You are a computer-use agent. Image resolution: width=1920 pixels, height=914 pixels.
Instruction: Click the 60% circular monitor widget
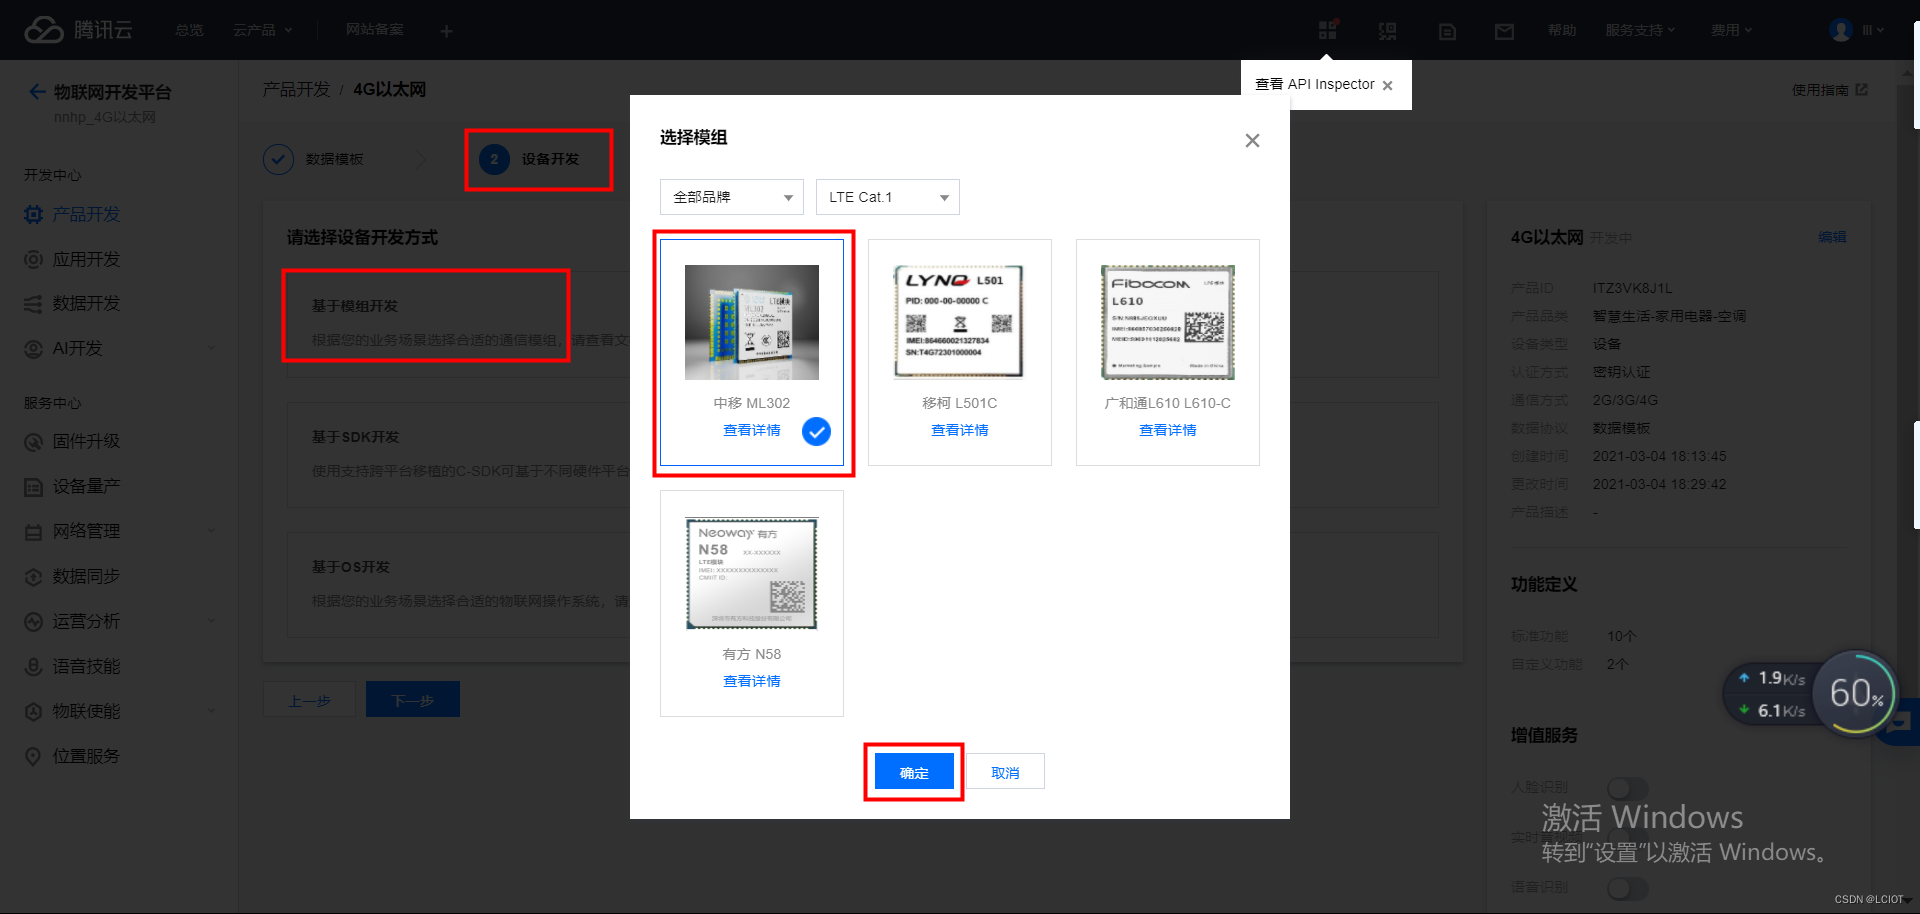point(1856,693)
